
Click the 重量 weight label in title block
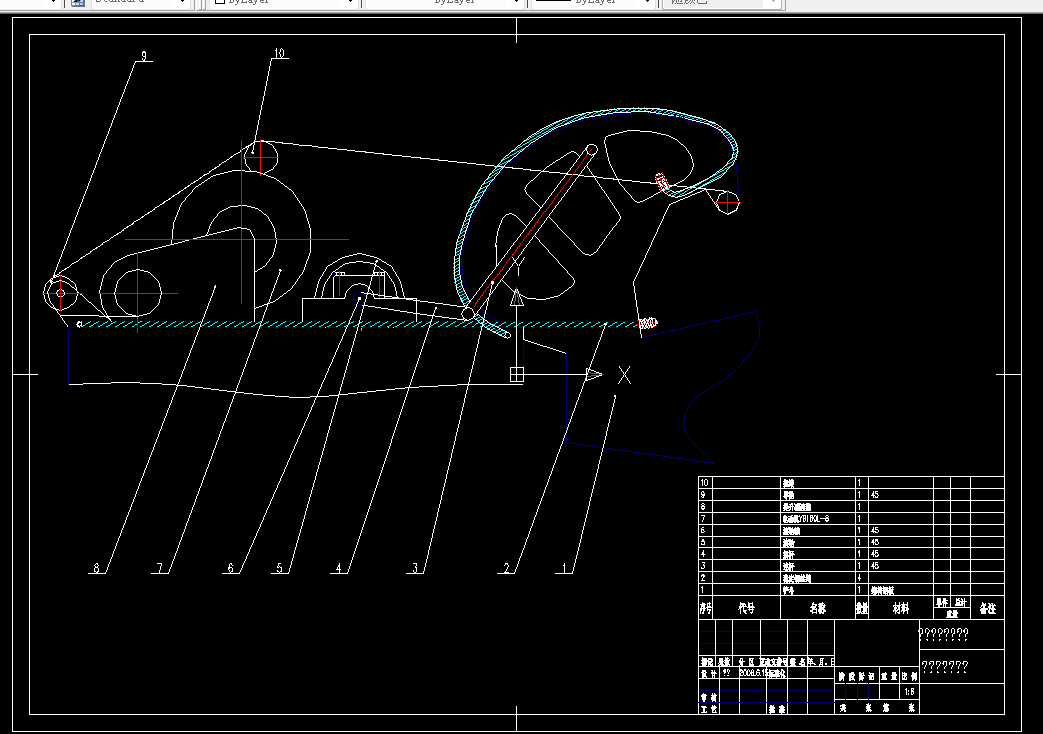point(889,676)
